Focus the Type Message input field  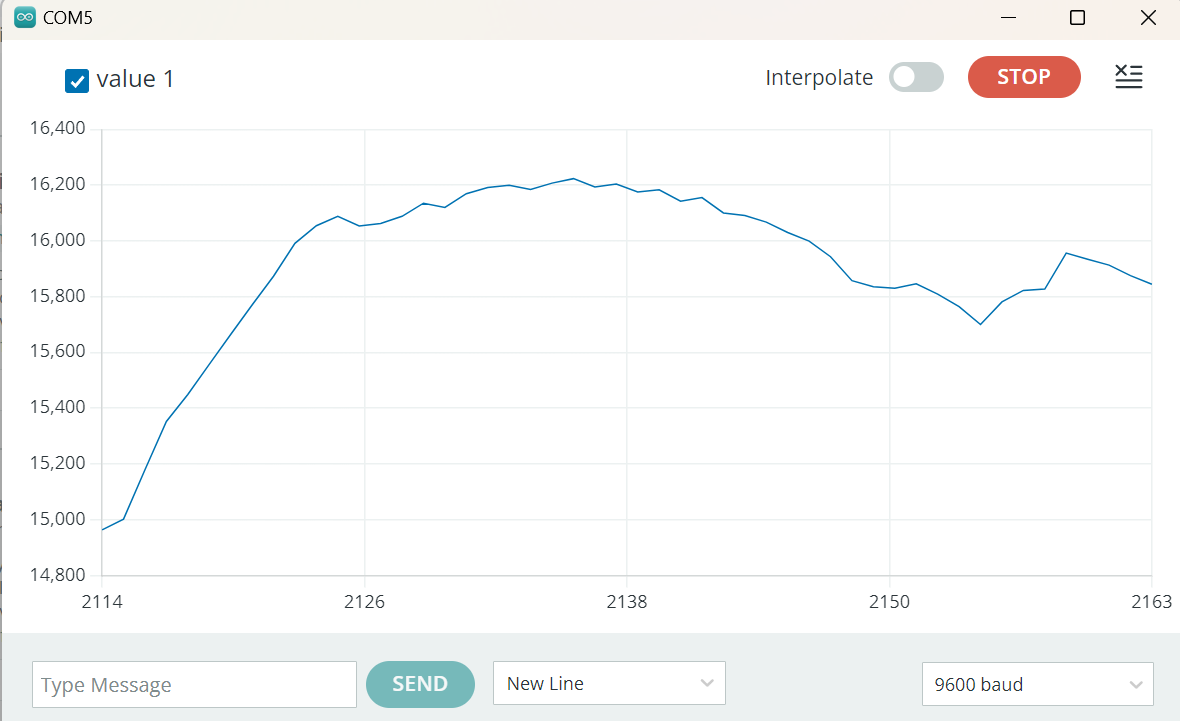coord(194,685)
